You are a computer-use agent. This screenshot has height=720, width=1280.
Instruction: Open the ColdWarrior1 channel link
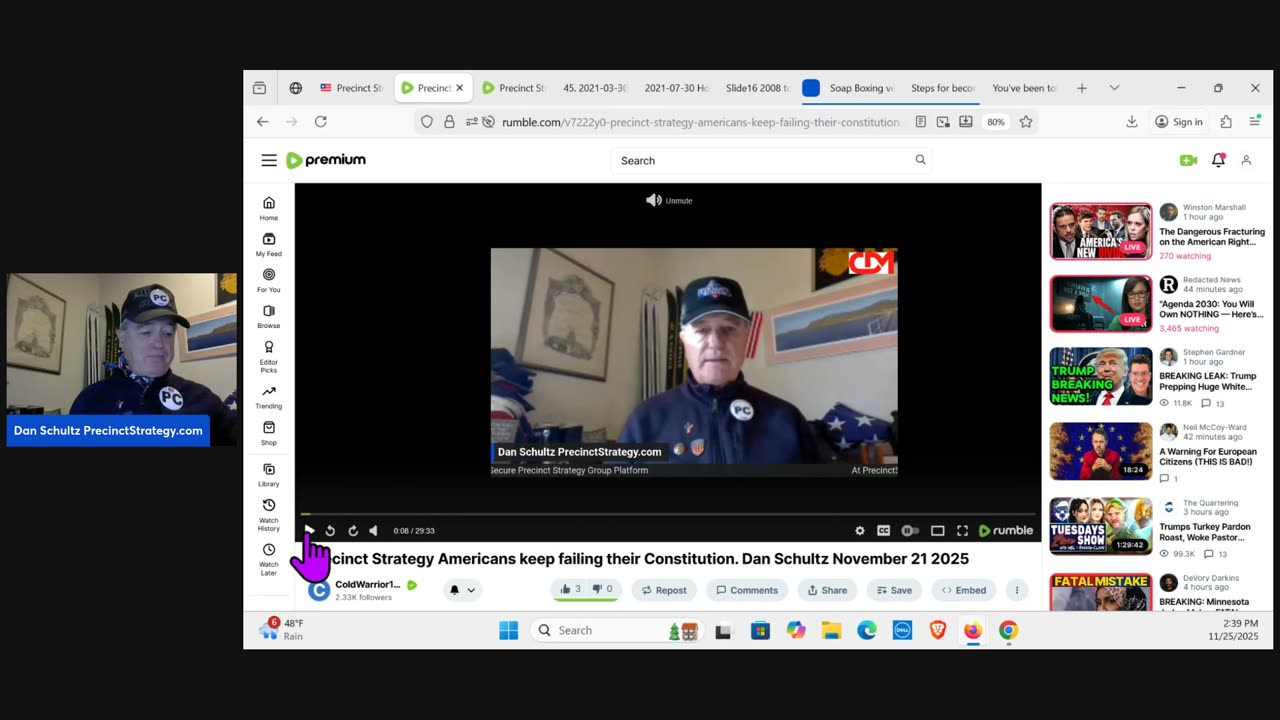click(x=367, y=584)
